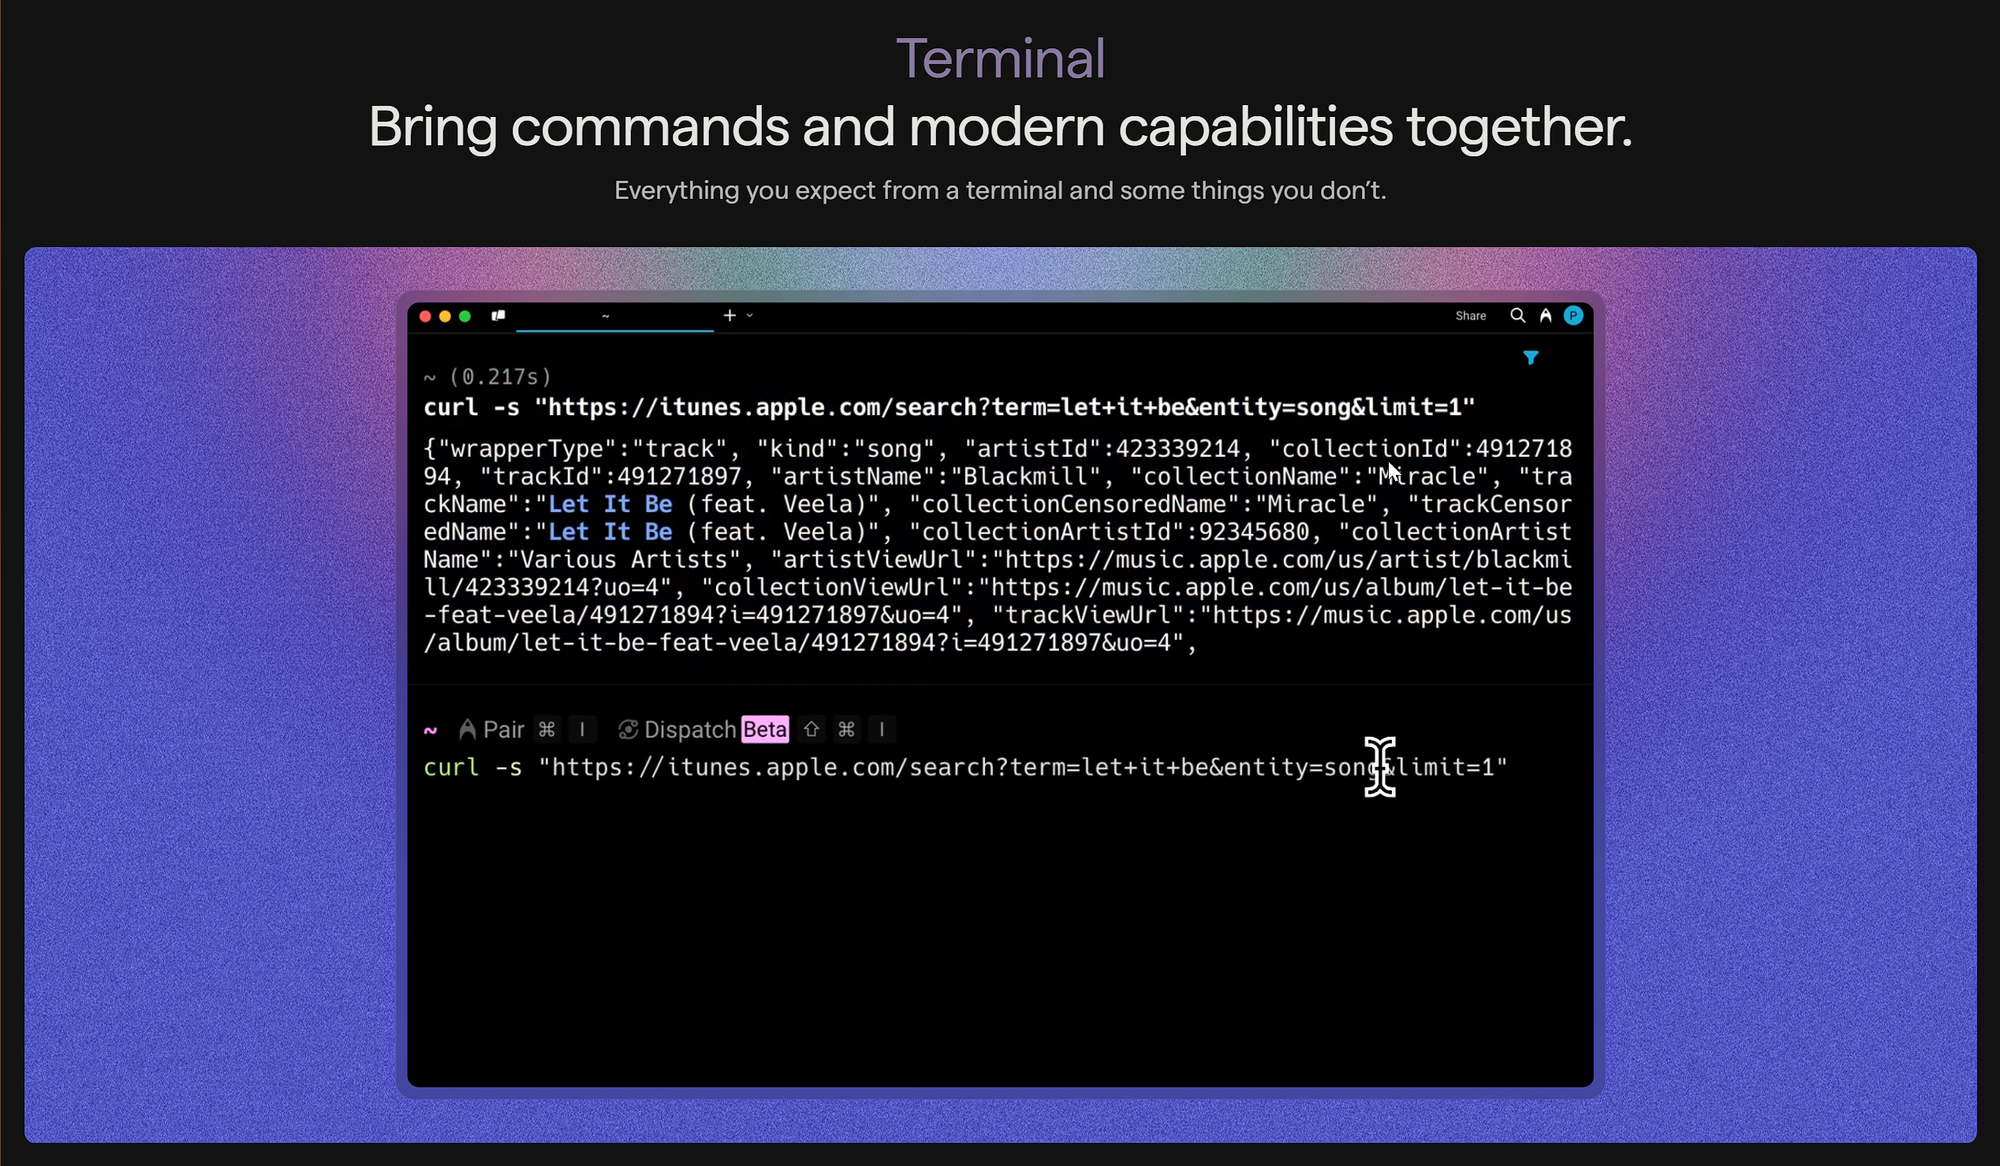Expand the new tab options chevron

tap(750, 316)
